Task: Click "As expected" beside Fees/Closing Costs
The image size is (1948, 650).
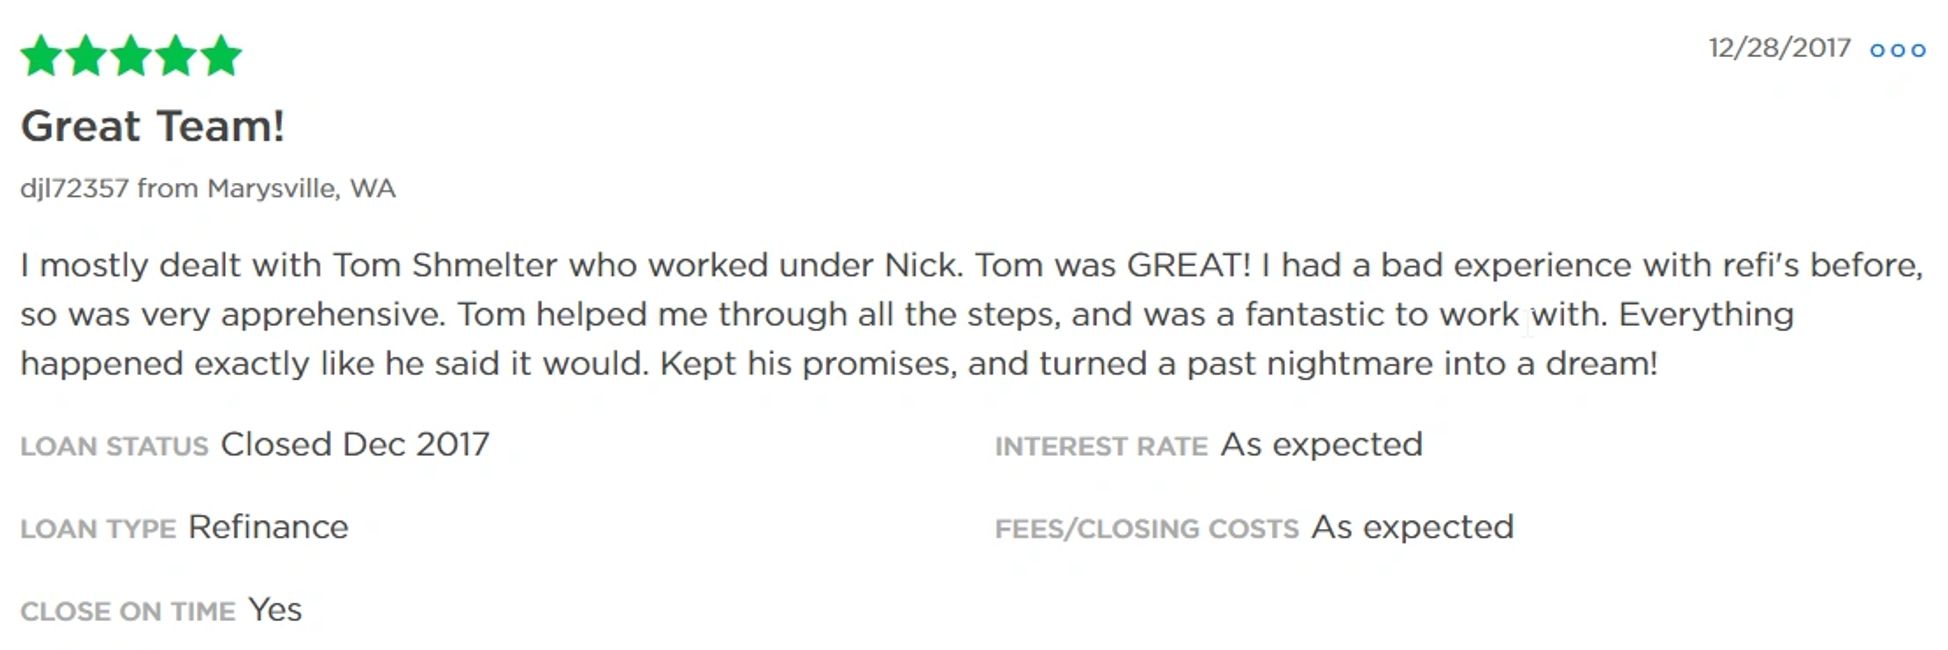Action: tap(1412, 527)
